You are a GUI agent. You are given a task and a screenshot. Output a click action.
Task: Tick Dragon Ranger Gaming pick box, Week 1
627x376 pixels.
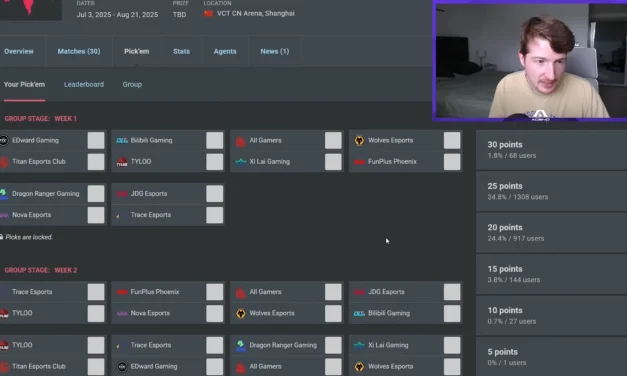96,194
